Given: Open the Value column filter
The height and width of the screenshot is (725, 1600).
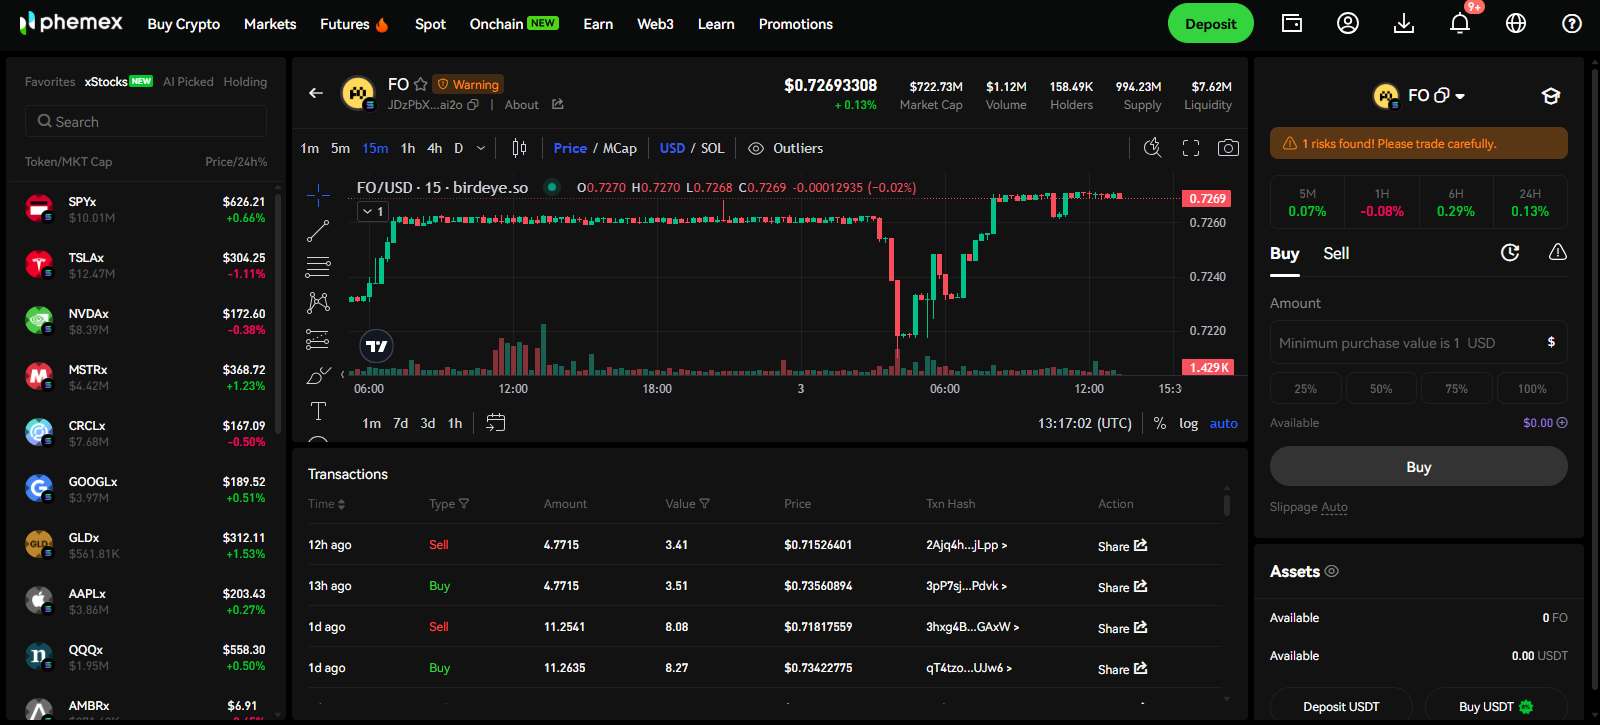Looking at the screenshot, I should click(x=705, y=504).
